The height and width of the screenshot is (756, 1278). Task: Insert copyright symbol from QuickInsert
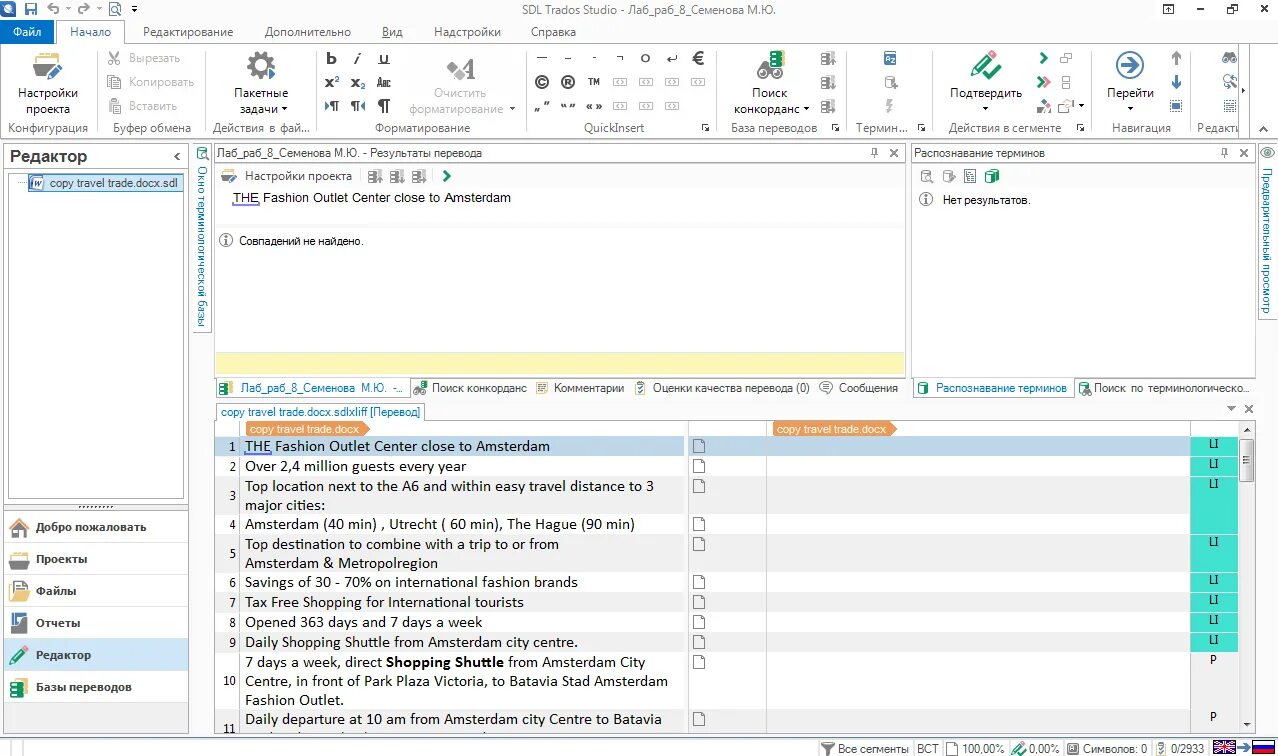point(542,82)
